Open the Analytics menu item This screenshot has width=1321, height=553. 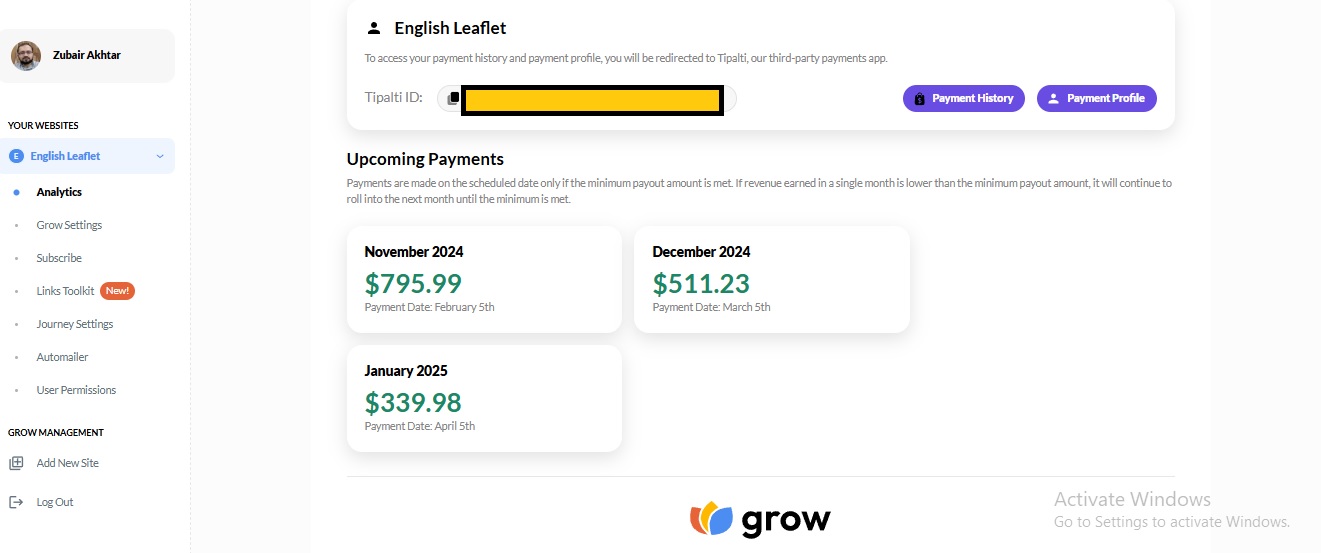pyautogui.click(x=59, y=192)
